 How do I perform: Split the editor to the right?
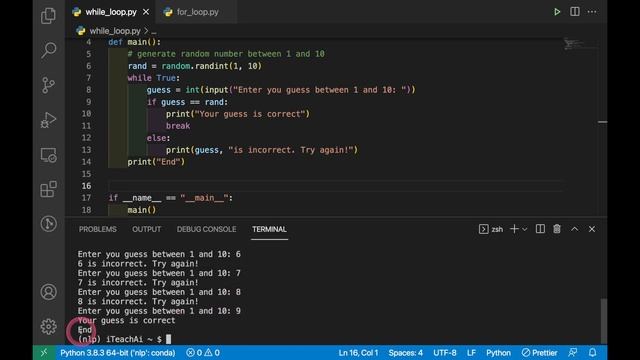(x=575, y=12)
